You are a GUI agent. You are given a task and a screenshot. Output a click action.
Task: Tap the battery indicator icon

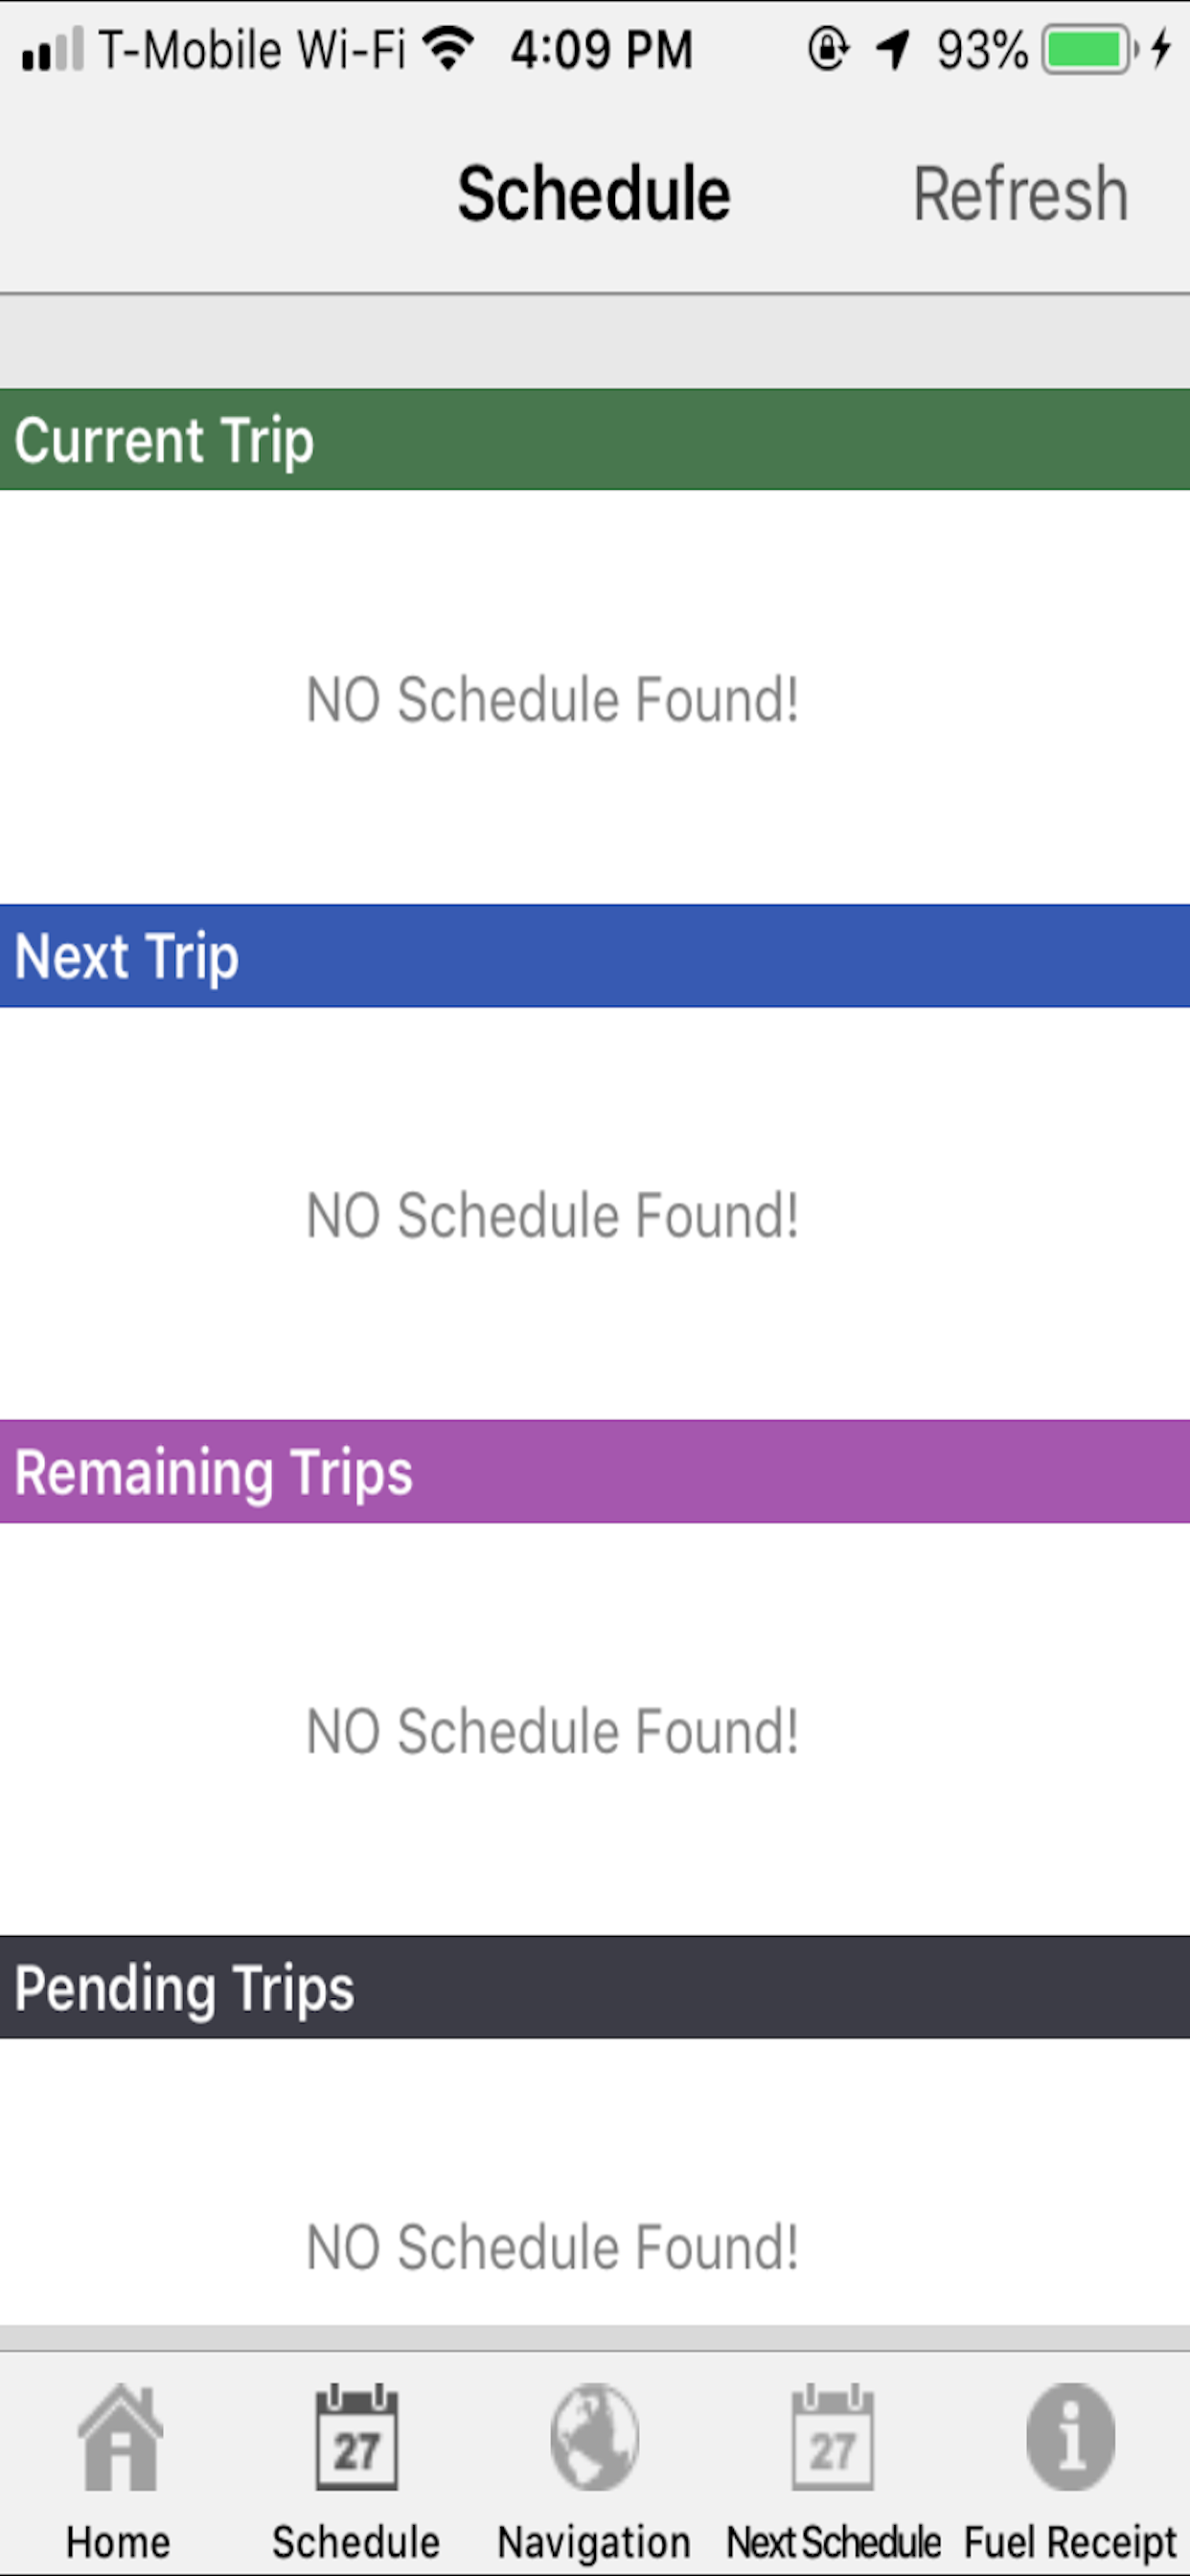[1090, 48]
